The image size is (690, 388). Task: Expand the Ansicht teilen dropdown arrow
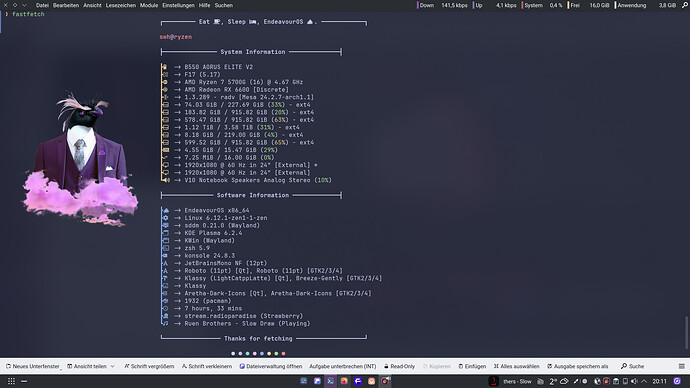(x=113, y=366)
